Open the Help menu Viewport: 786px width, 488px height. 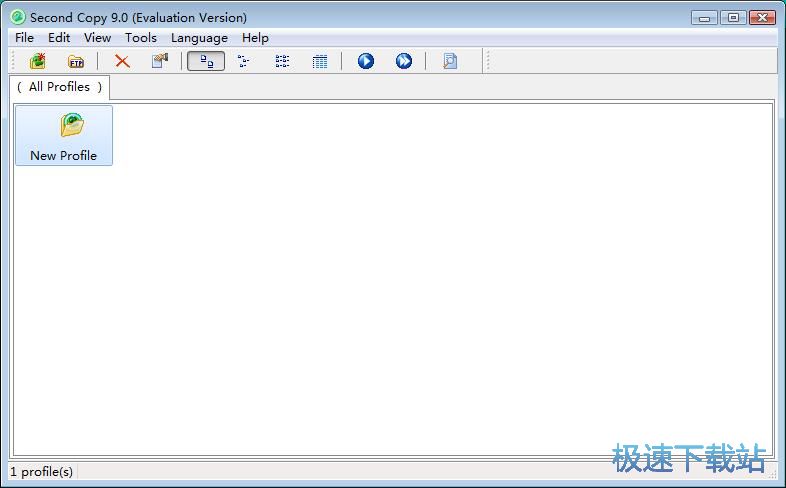point(255,38)
